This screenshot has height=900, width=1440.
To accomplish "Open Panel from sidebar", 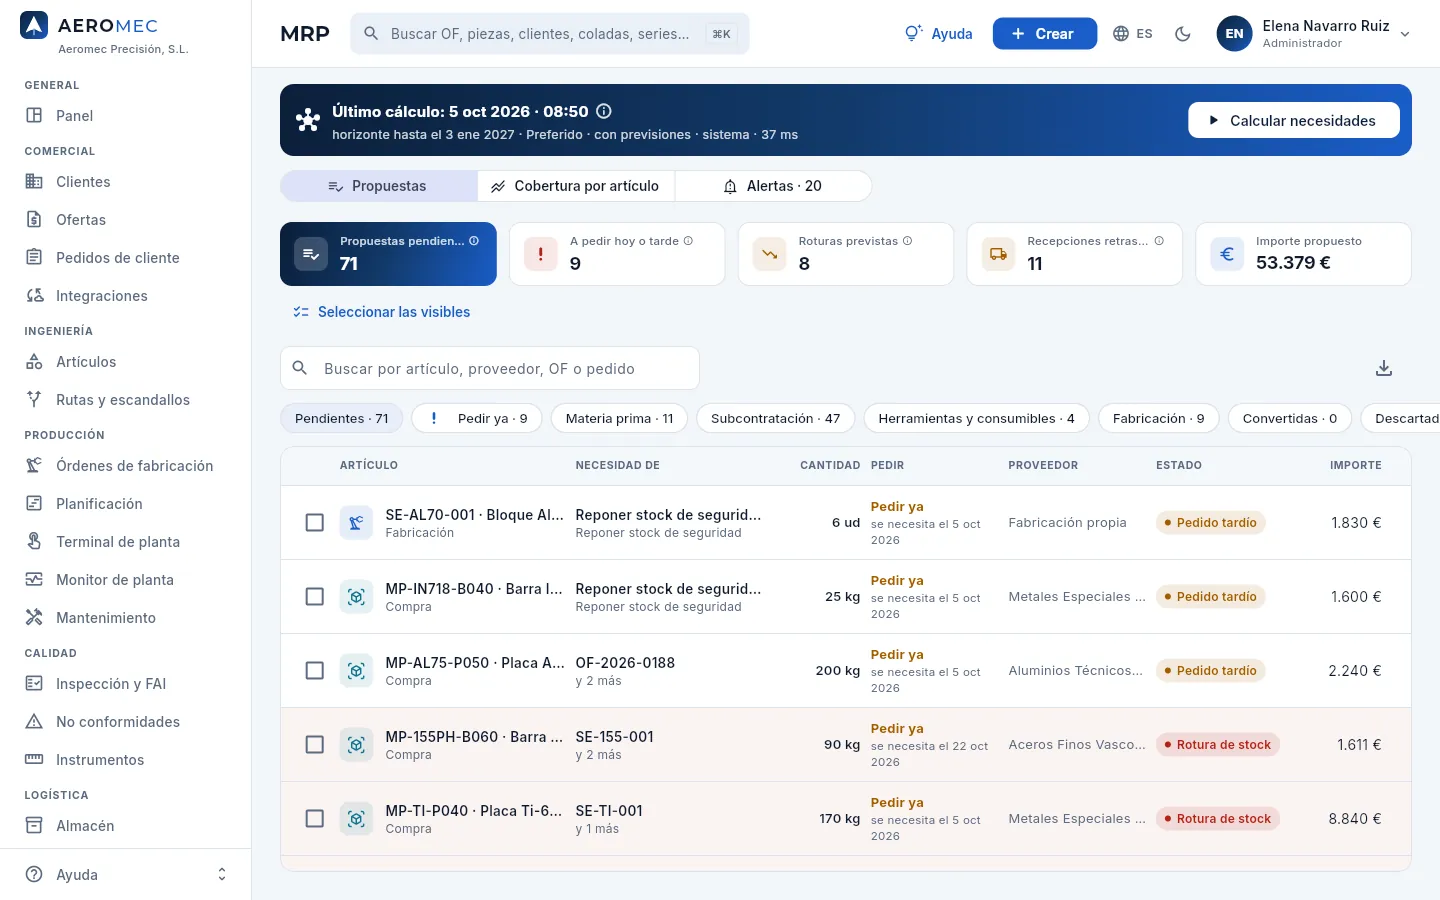I will point(125,116).
